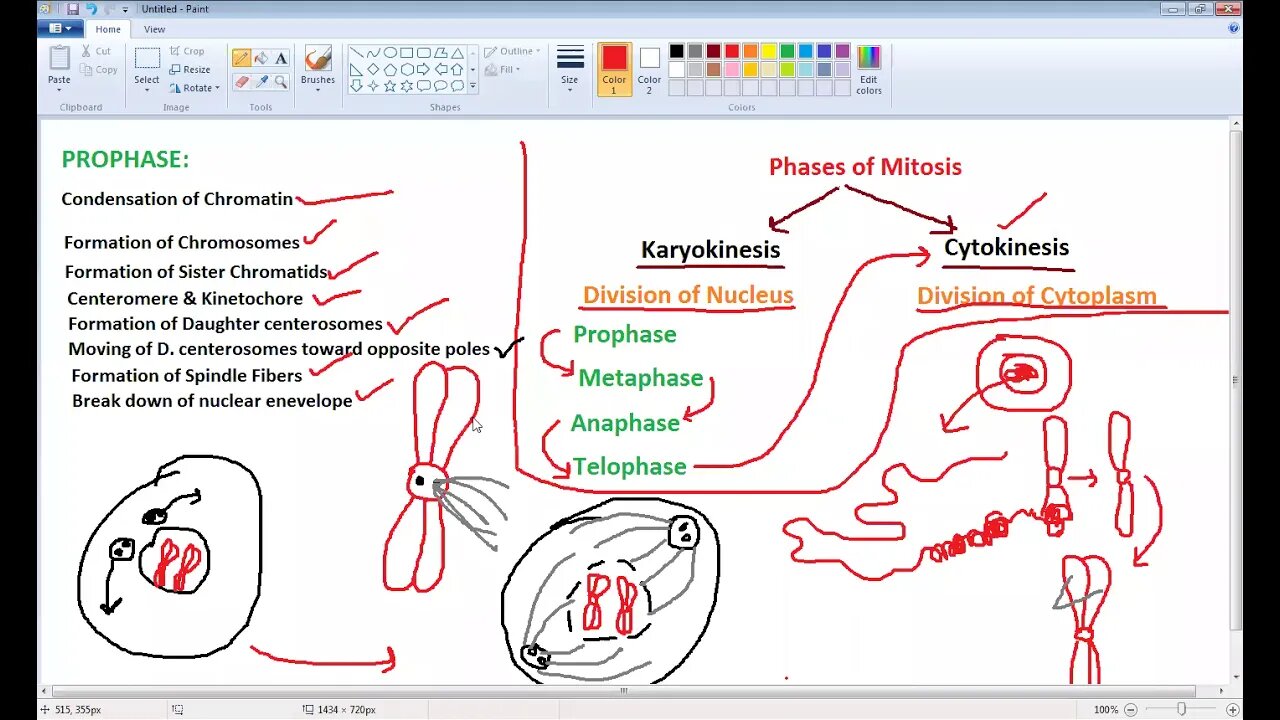Select the Text tool

[281, 58]
